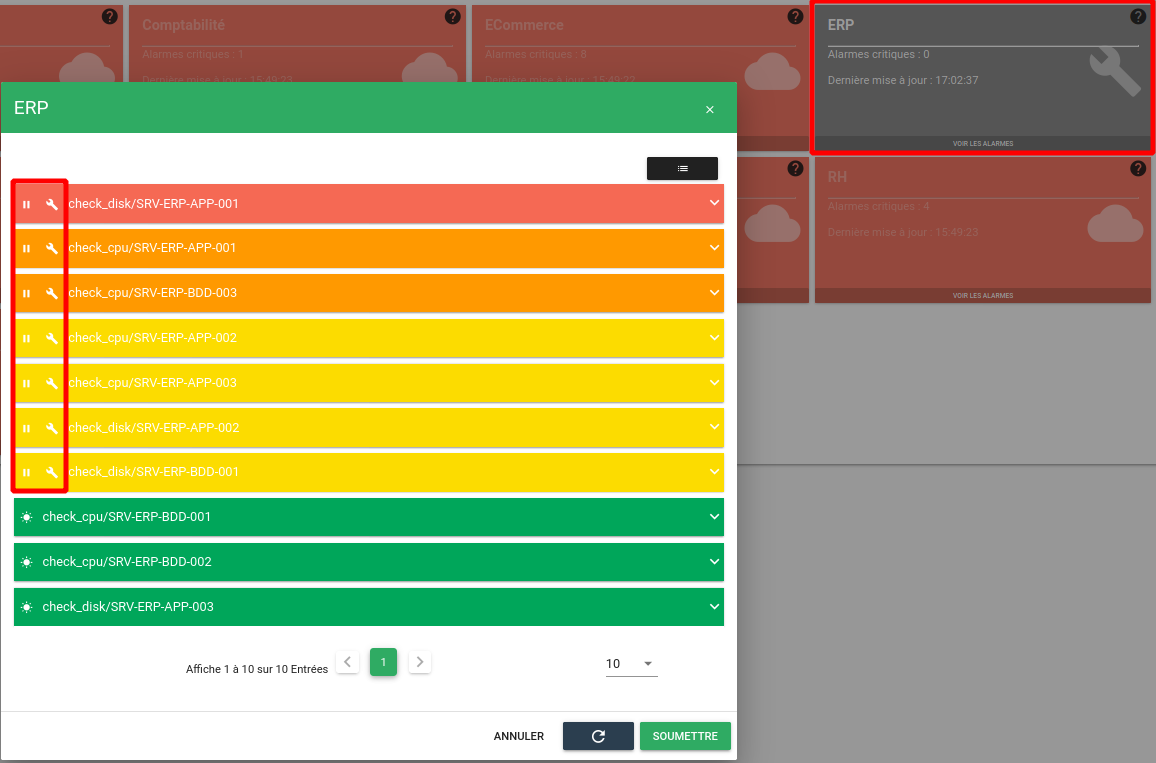The width and height of the screenshot is (1156, 763).
Task: Click wrench icon on check_disk/SRV-ERP-APP-002 row
Action: click(x=52, y=428)
